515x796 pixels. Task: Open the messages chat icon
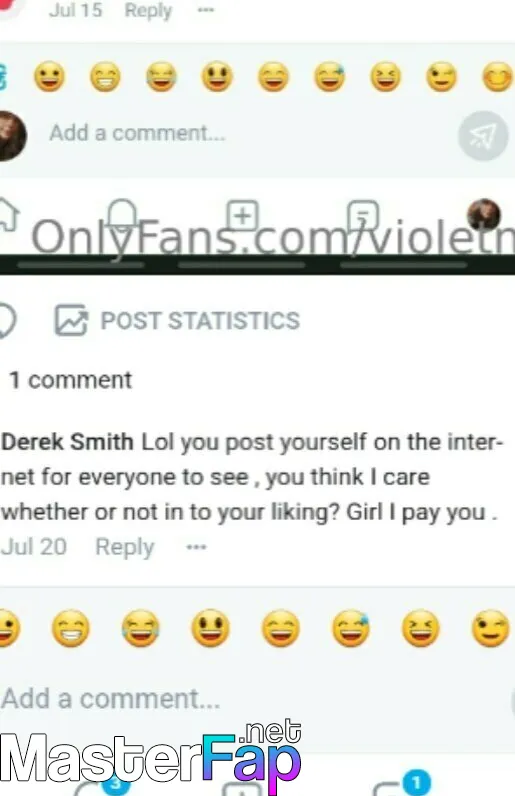click(x=363, y=216)
